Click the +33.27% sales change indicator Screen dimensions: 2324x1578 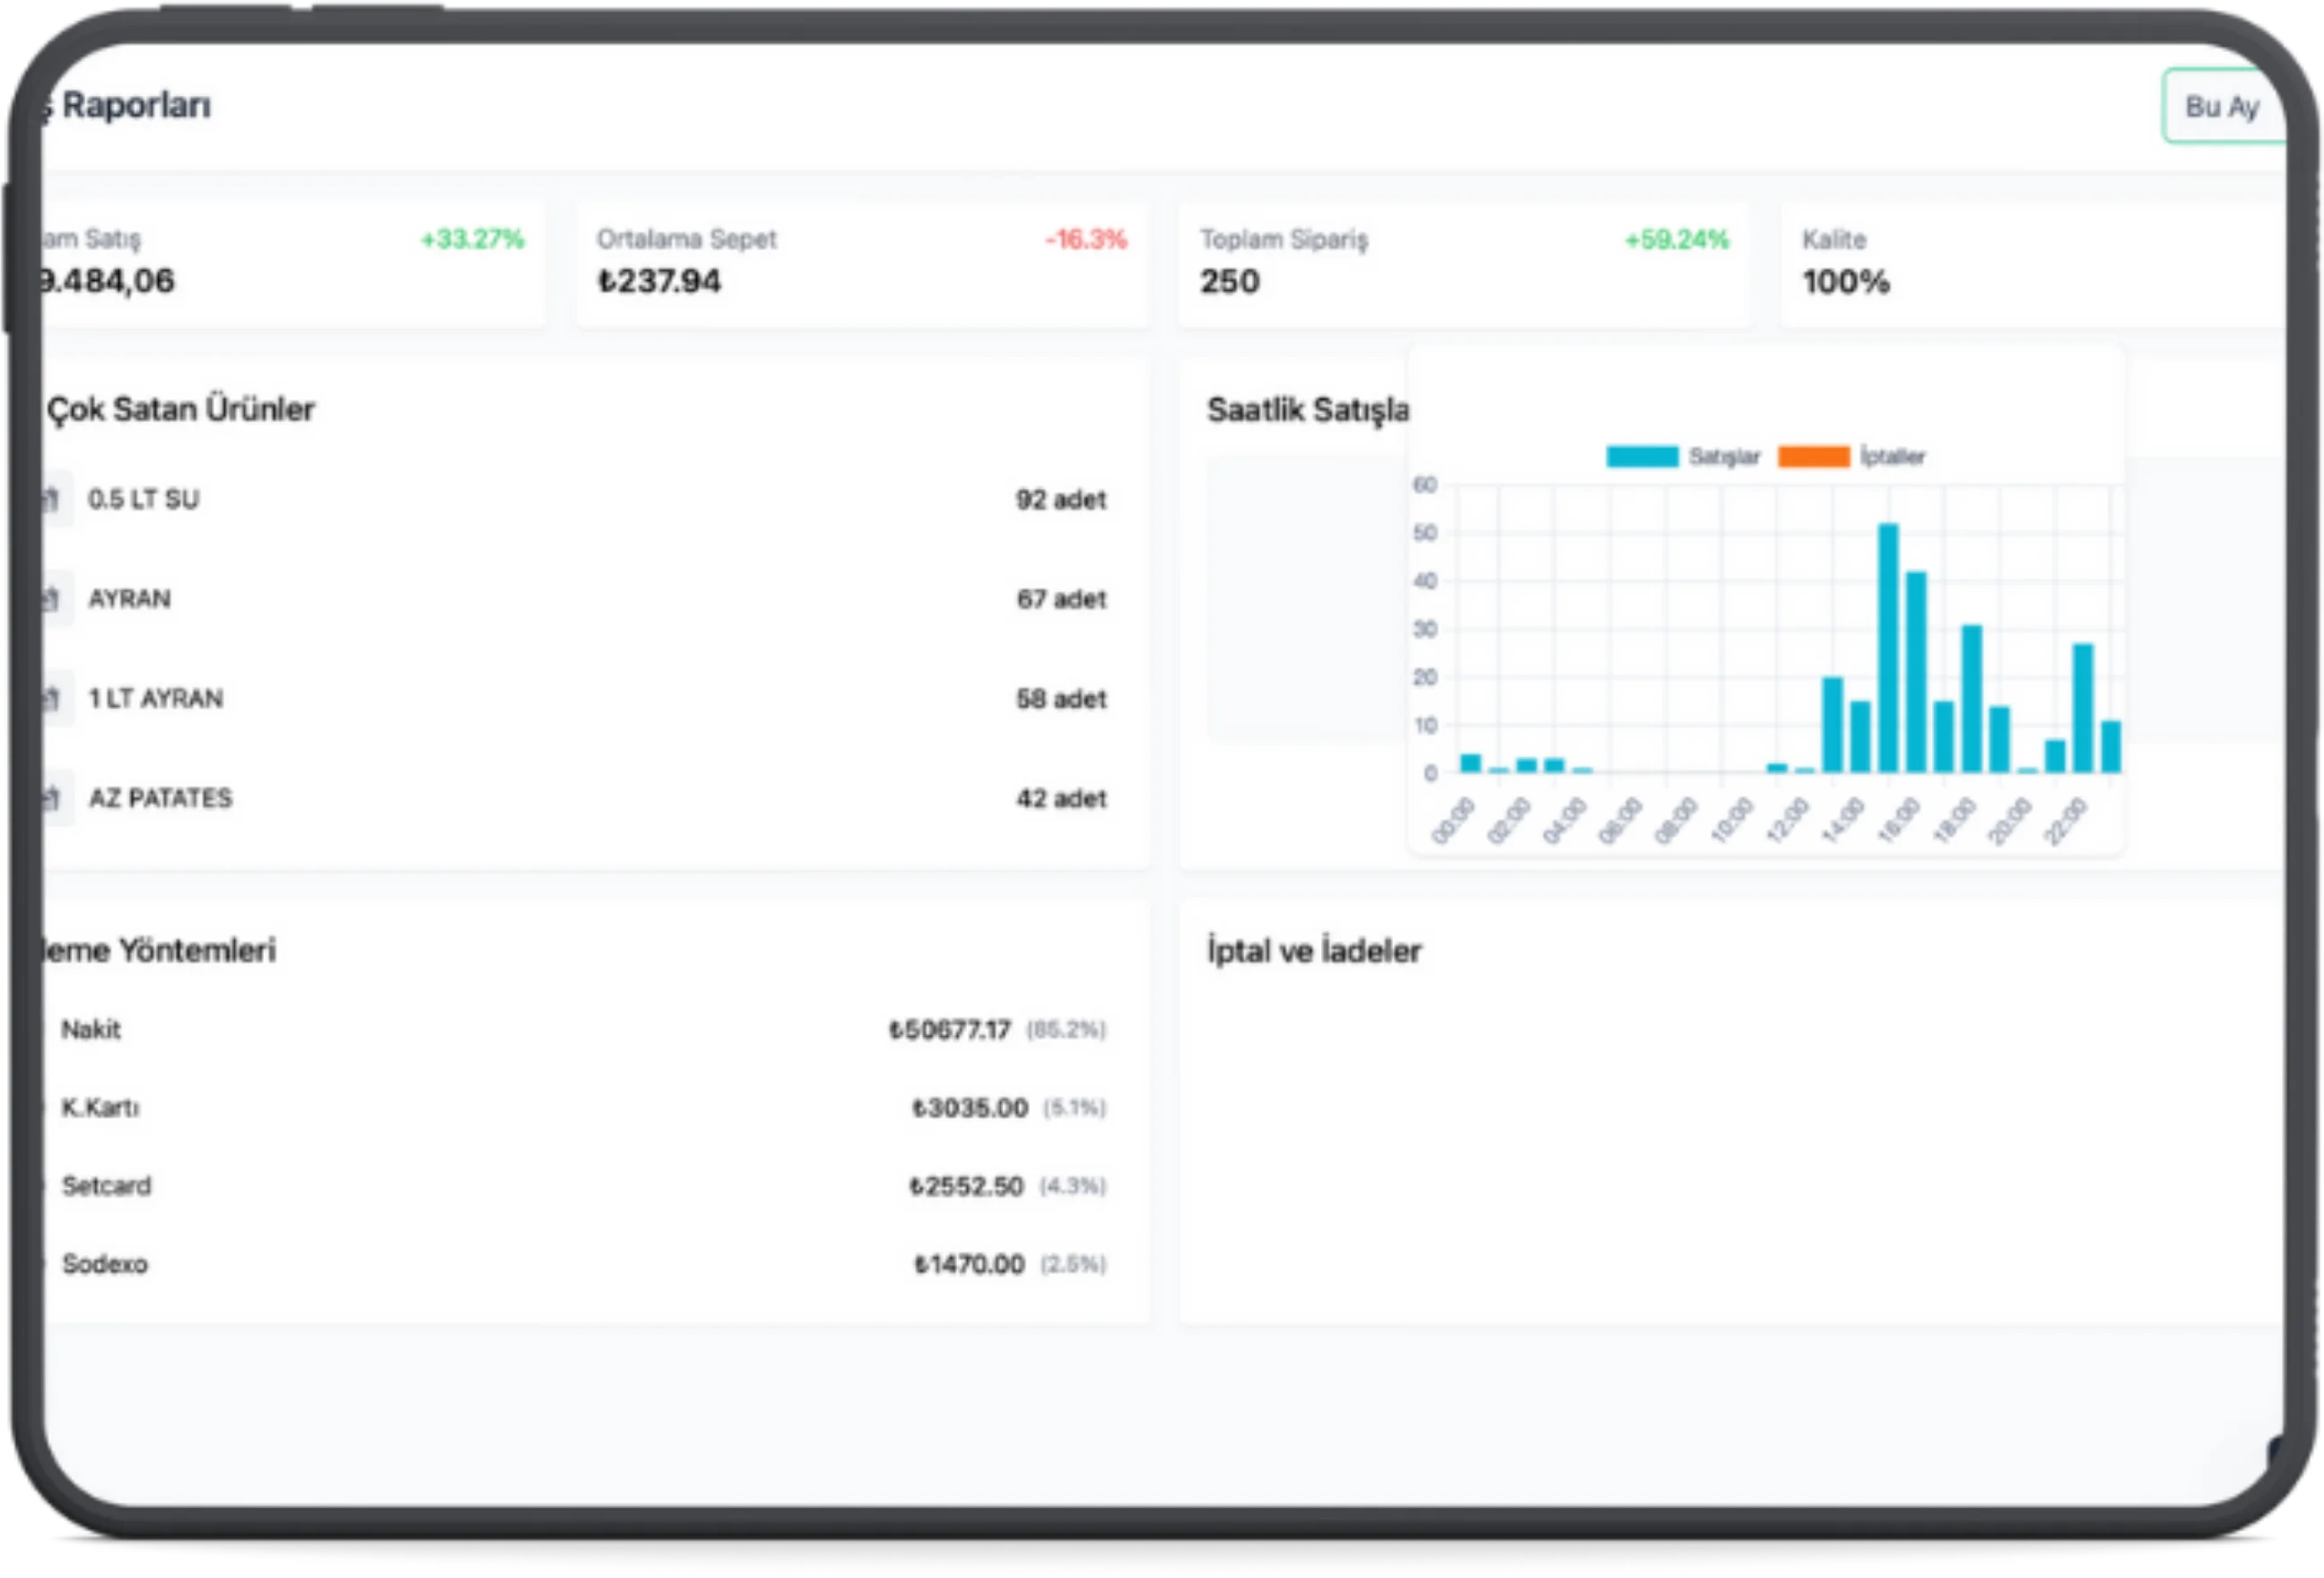coord(472,239)
